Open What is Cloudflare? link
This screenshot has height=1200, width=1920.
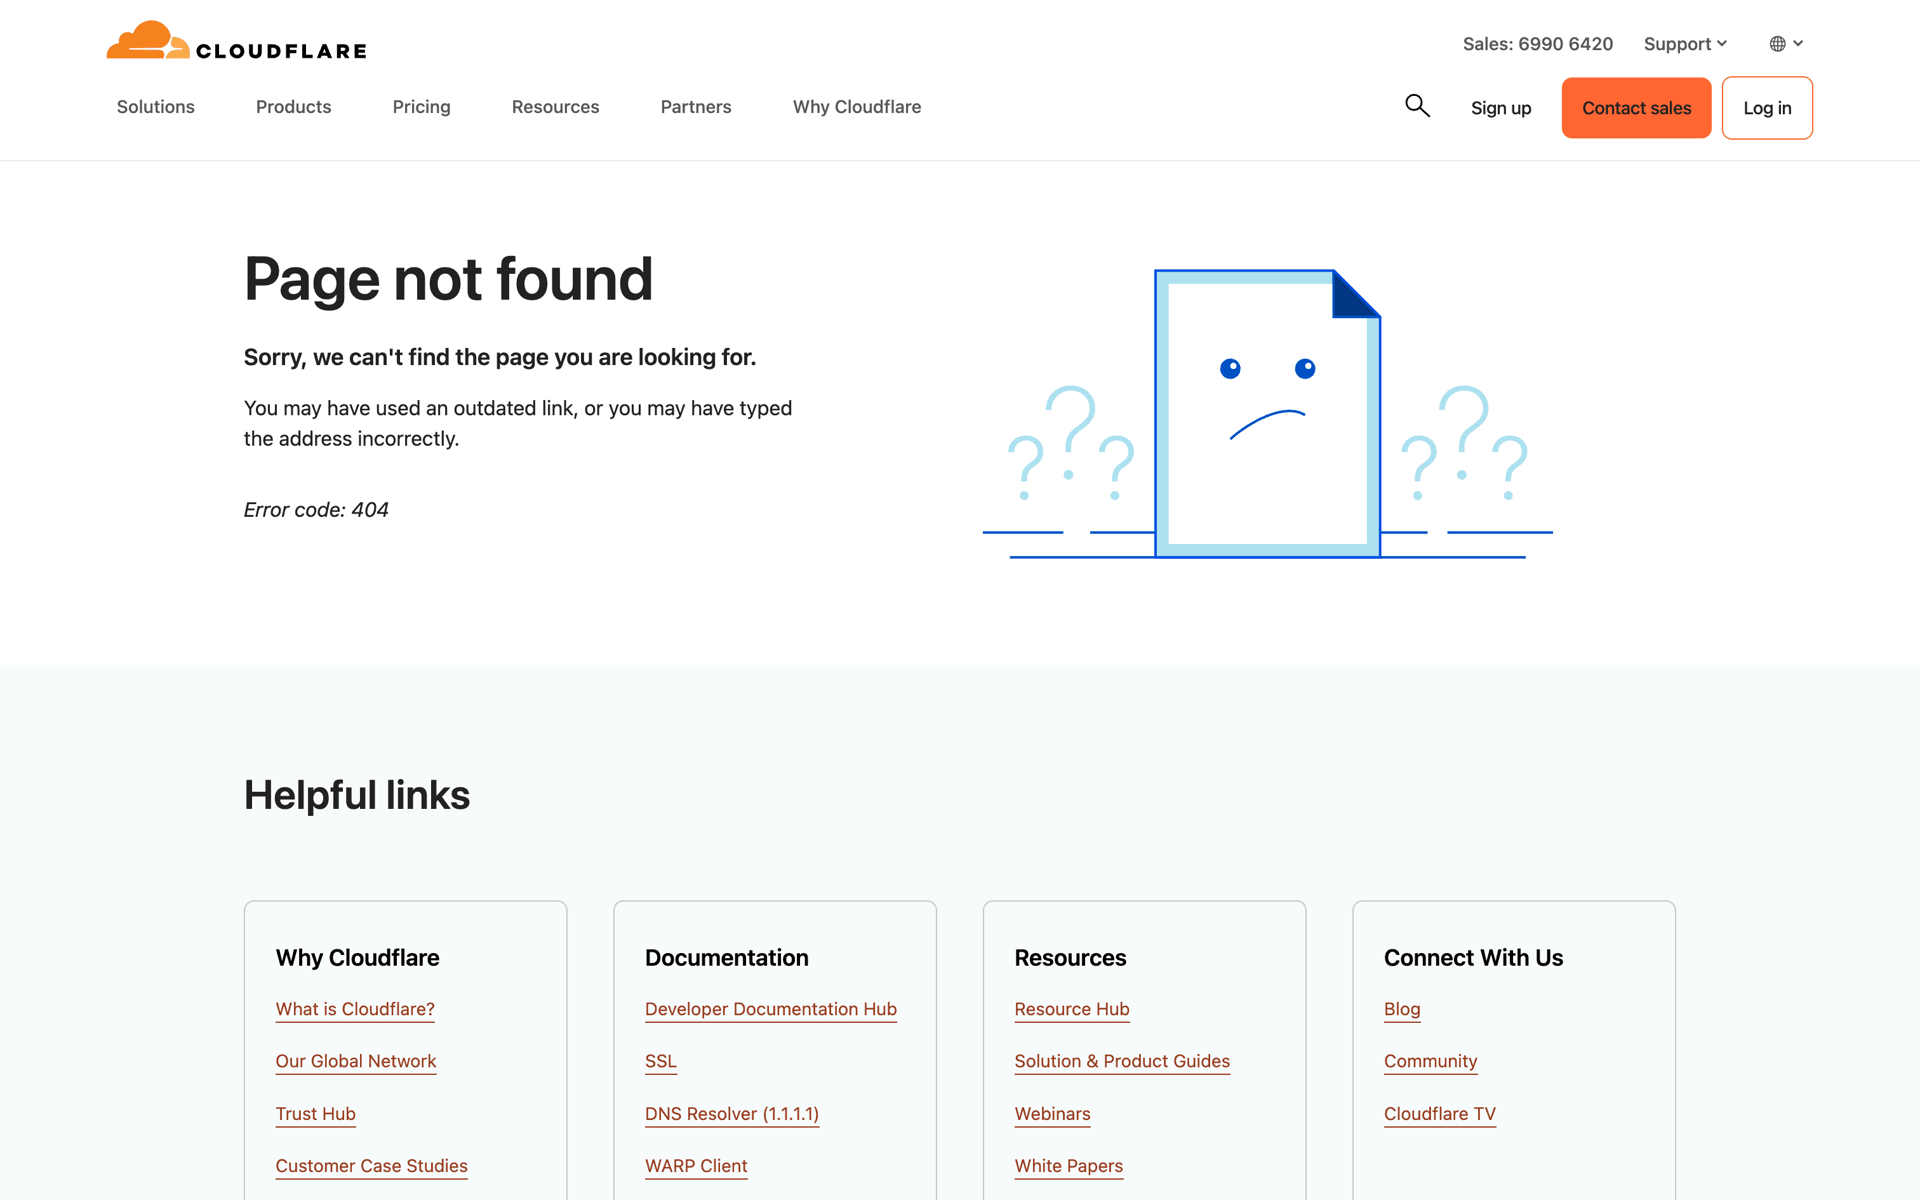tap(355, 1009)
